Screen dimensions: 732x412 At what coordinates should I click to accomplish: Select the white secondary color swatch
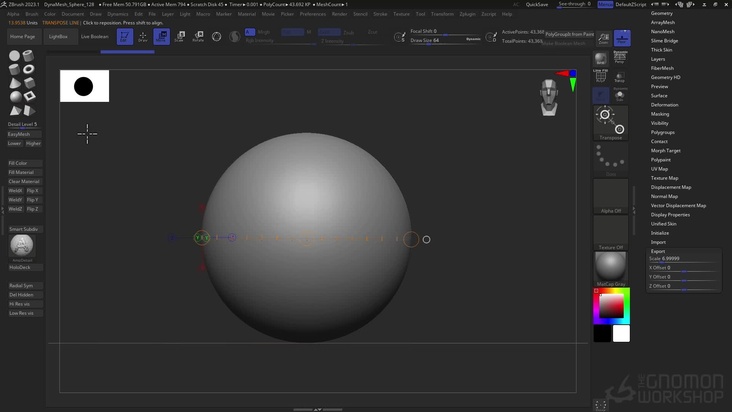[x=621, y=334]
